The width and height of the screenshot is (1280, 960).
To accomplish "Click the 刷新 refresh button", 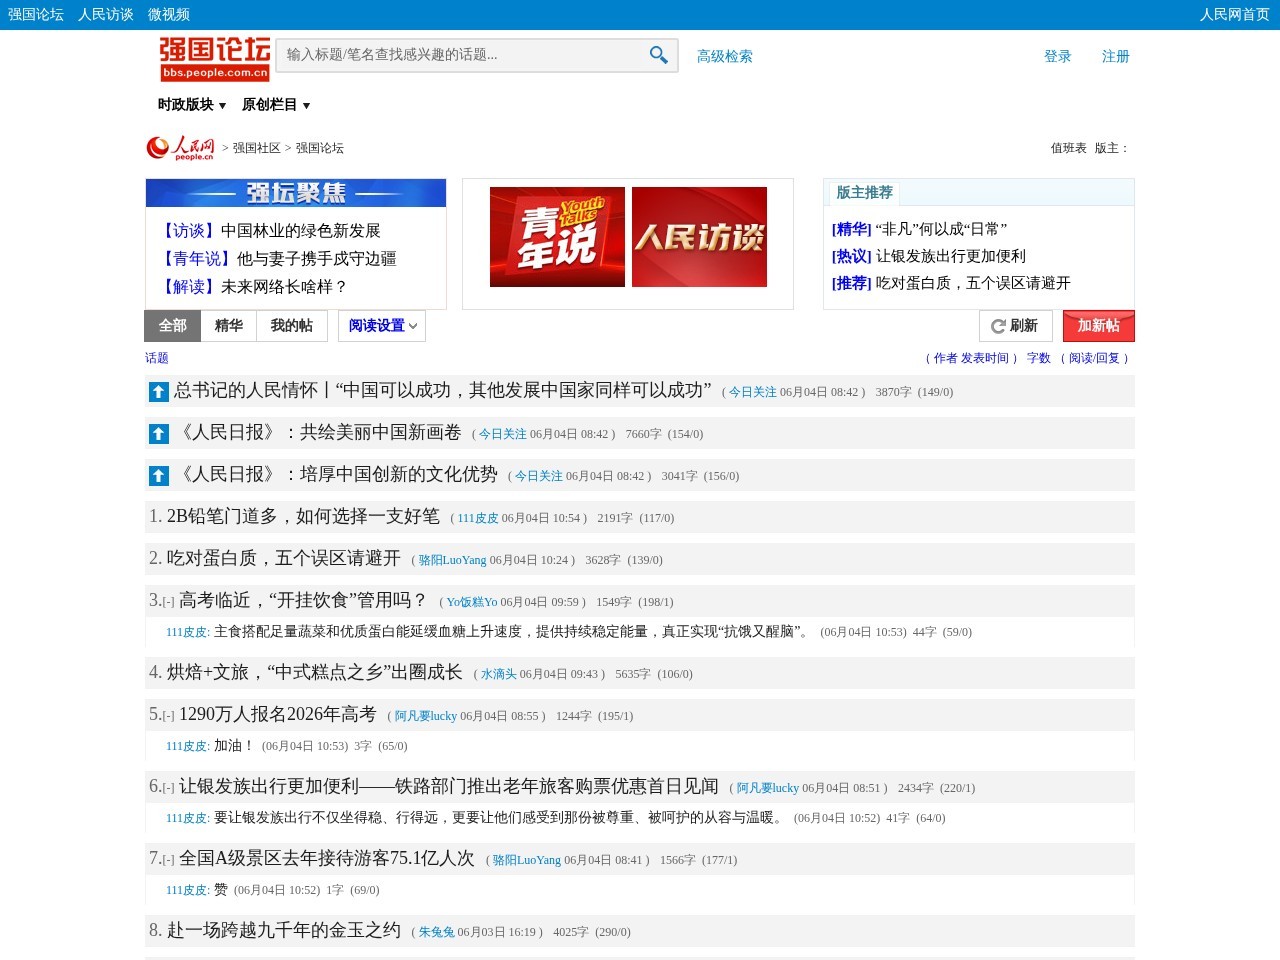I will pyautogui.click(x=1015, y=326).
